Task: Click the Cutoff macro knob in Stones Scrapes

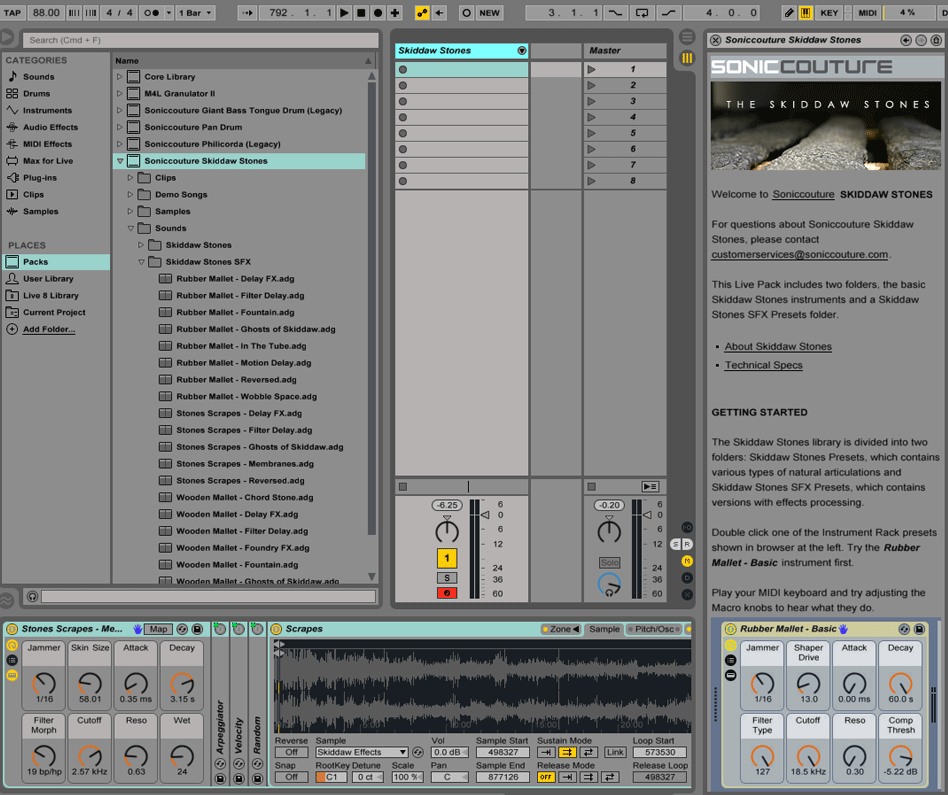Action: point(89,756)
